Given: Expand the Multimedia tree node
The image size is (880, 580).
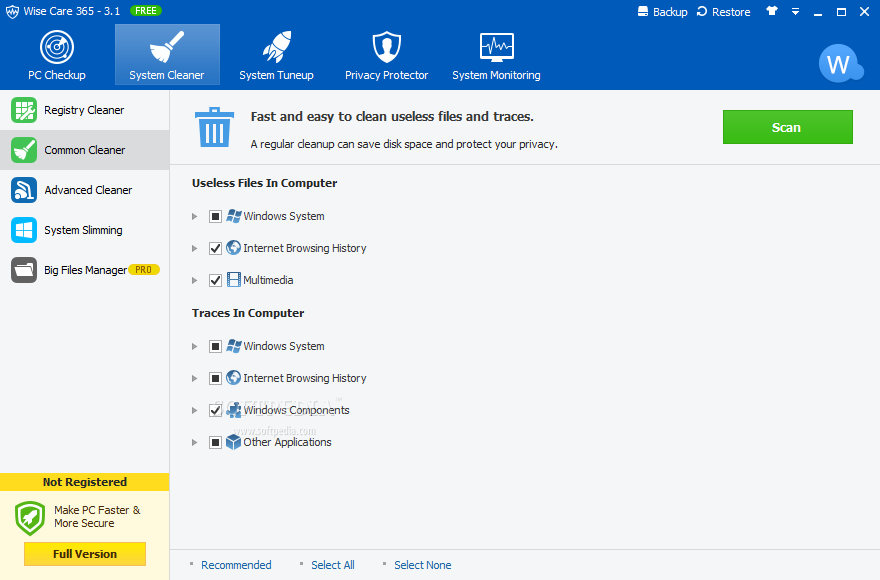Looking at the screenshot, I should tap(194, 280).
